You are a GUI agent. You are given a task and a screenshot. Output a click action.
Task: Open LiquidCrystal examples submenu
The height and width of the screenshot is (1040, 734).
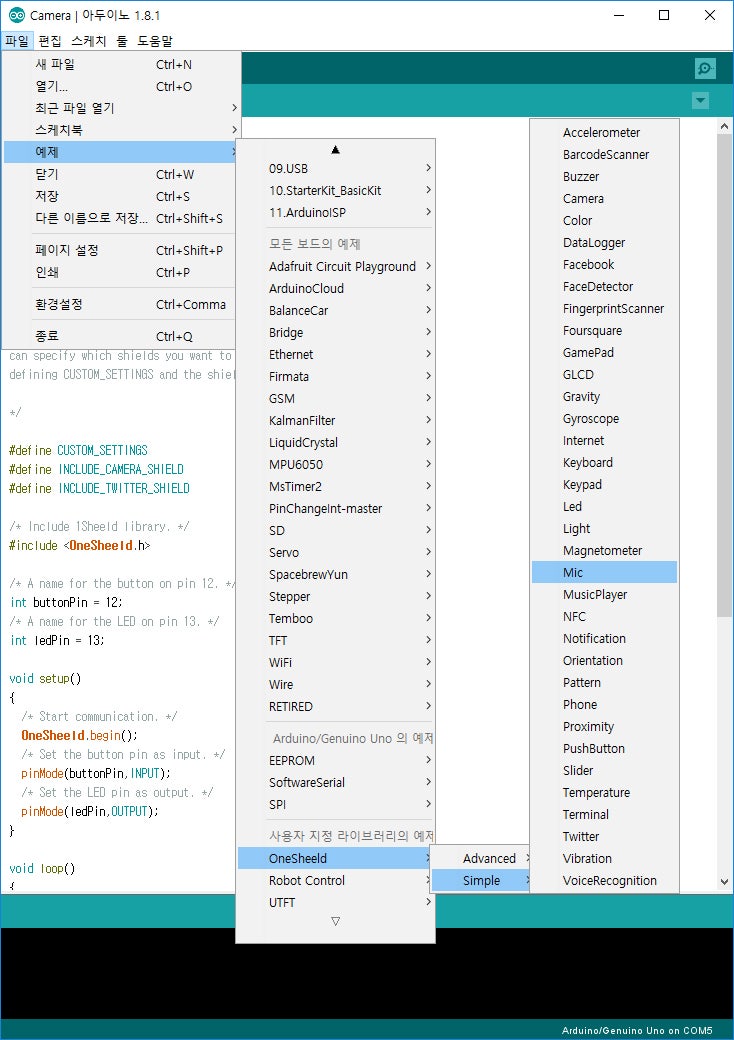(336, 442)
